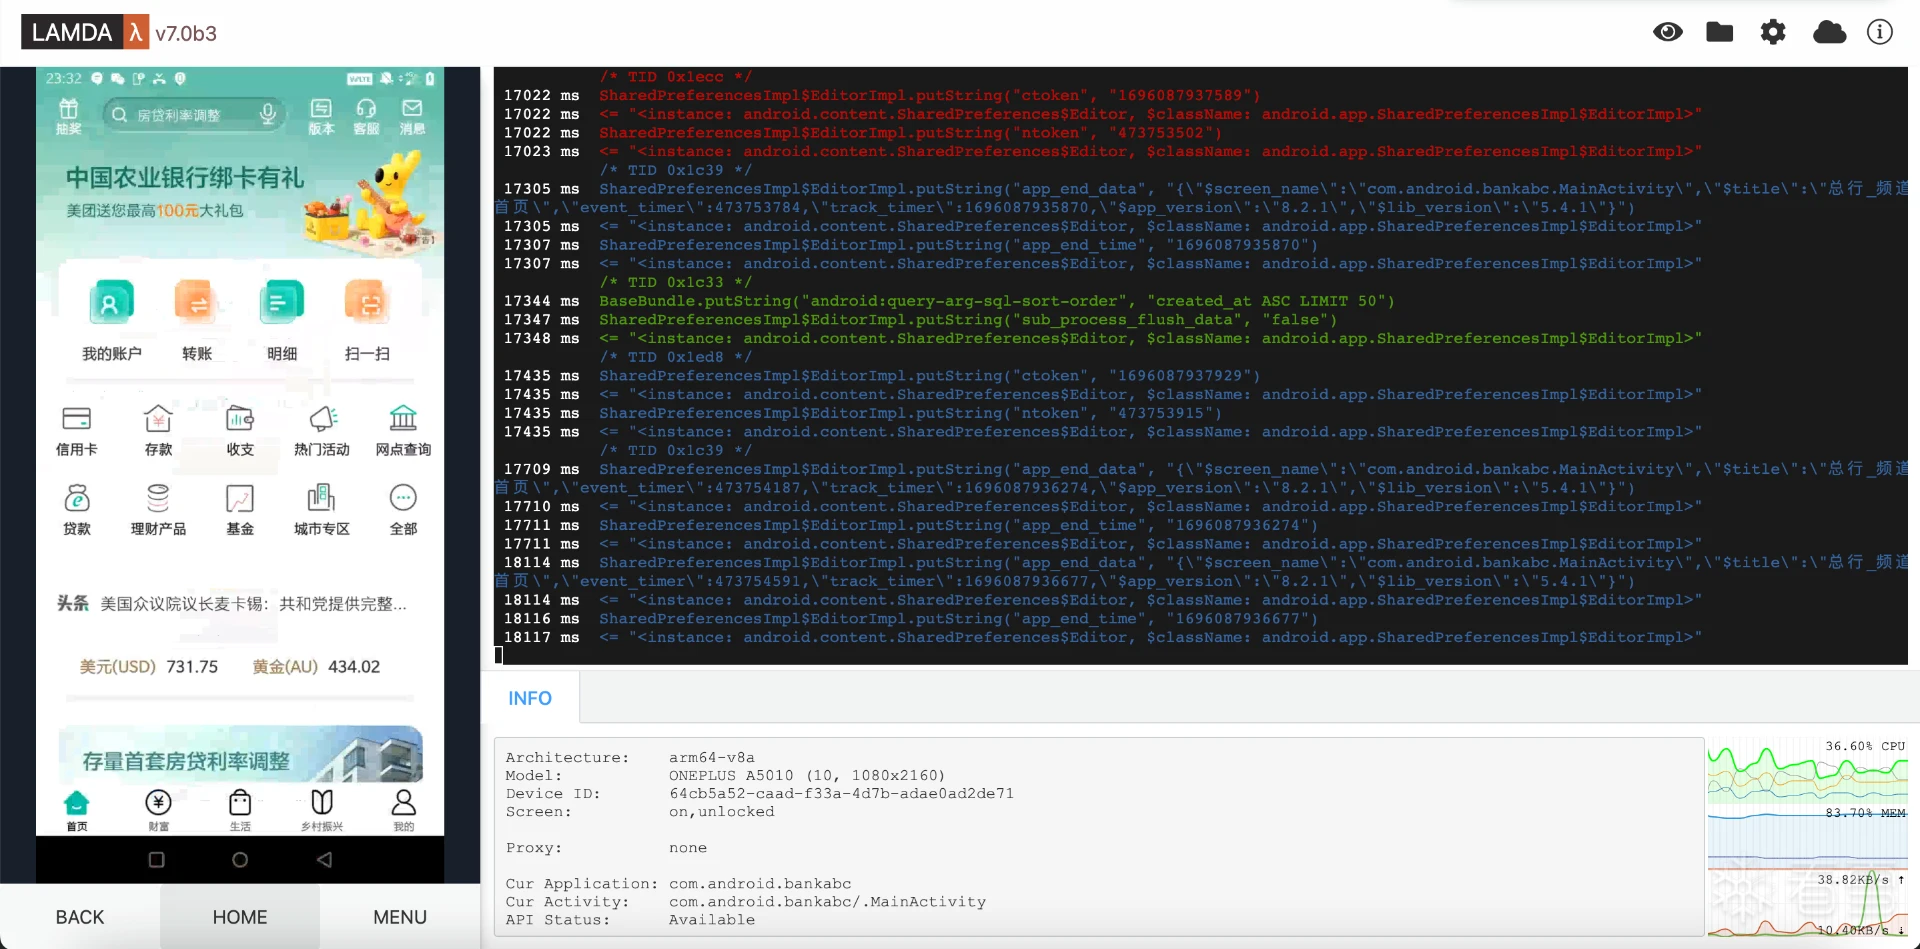
Task: Select the INFO tab
Action: (530, 698)
